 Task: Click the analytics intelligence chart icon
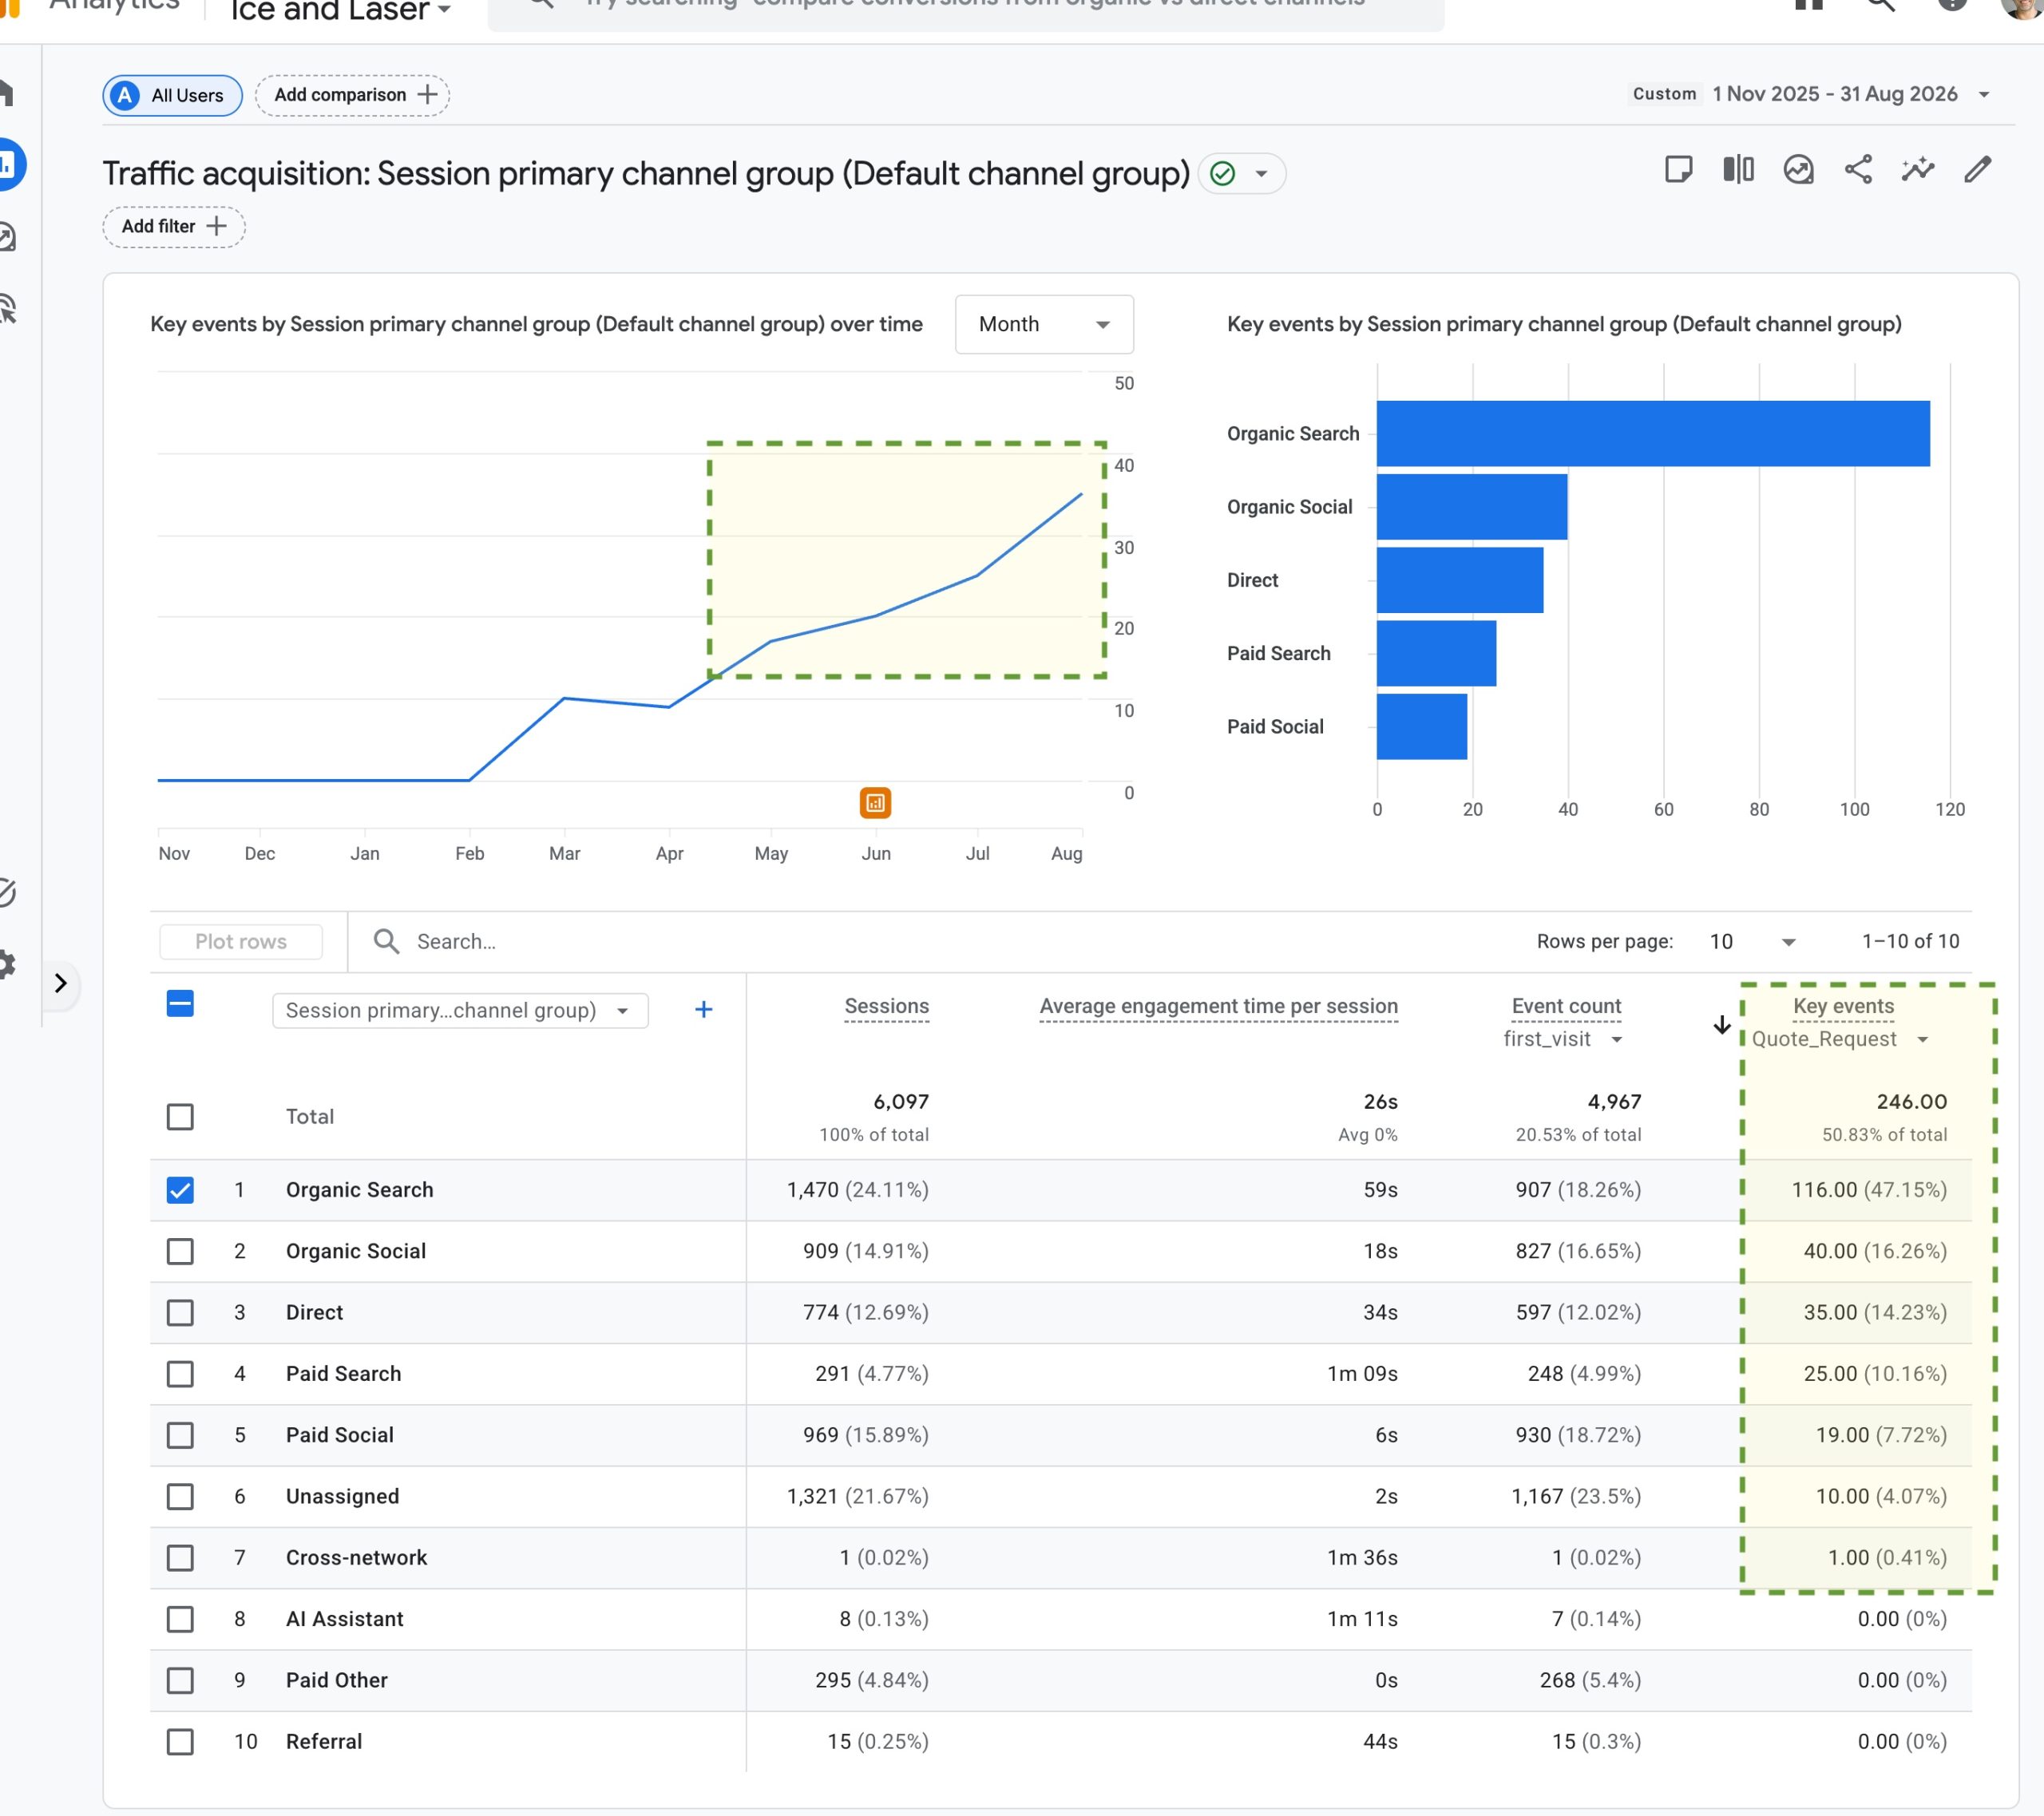(x=1798, y=170)
